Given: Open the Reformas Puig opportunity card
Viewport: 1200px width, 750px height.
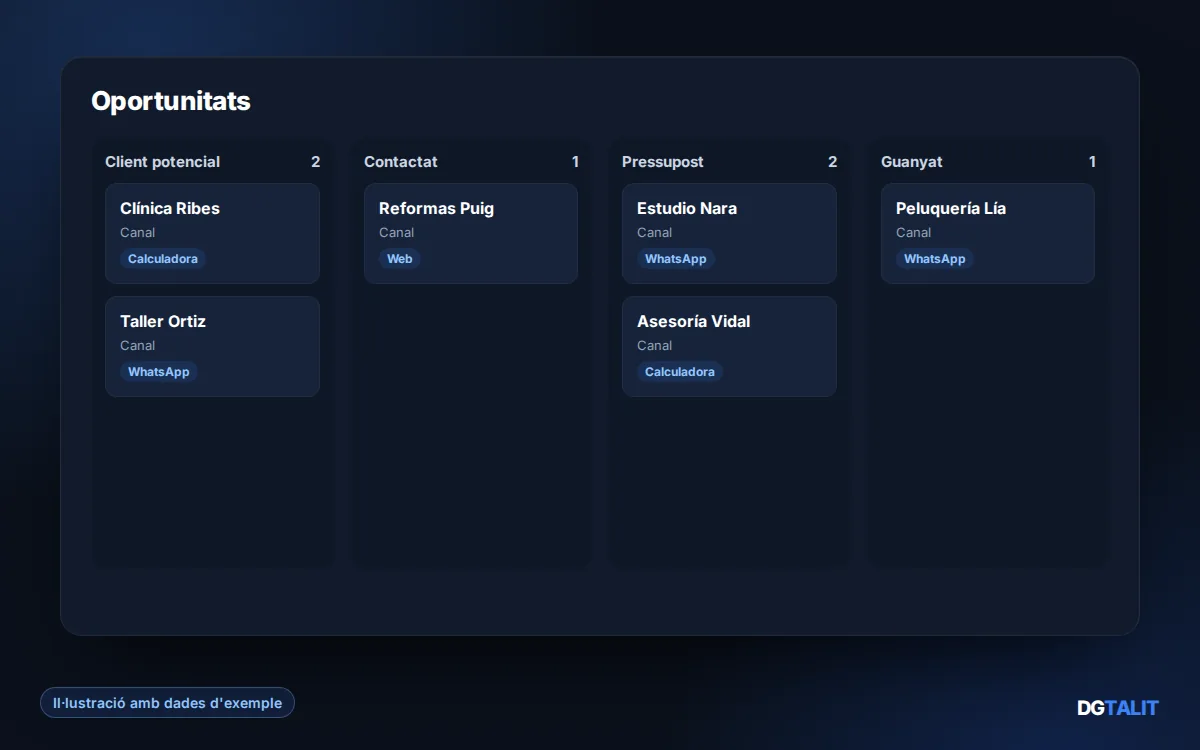Looking at the screenshot, I should [471, 233].
